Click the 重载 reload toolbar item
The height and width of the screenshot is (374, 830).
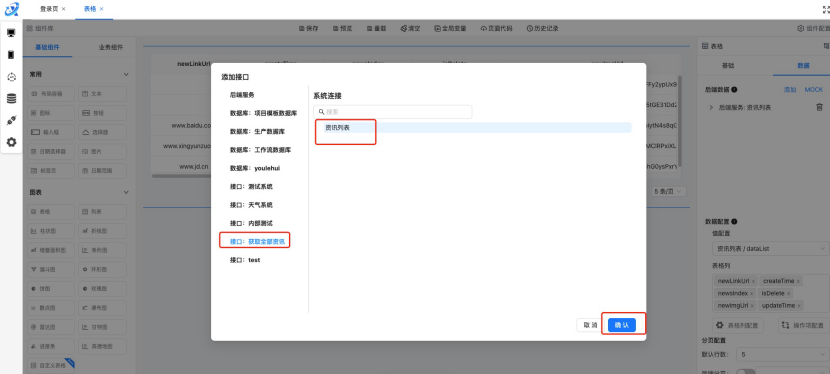coord(376,29)
